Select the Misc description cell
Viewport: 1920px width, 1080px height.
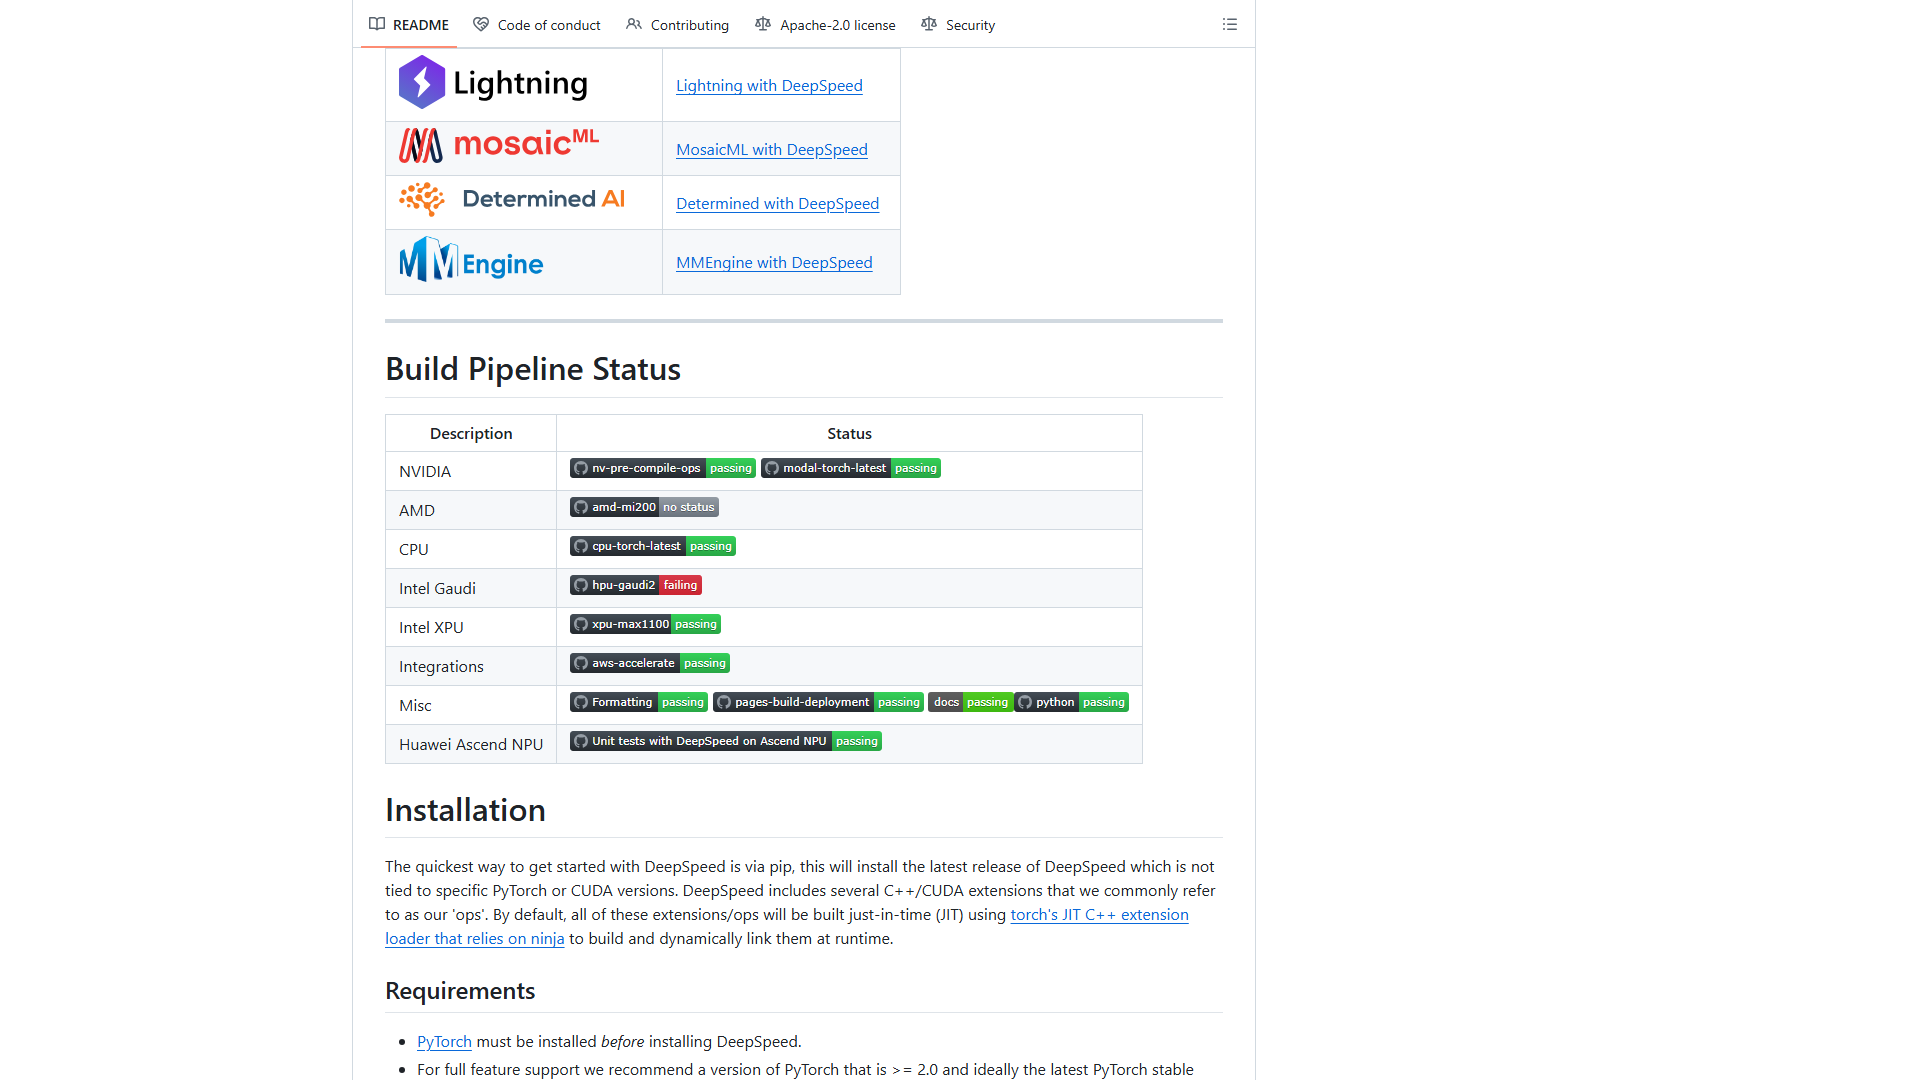(x=471, y=705)
